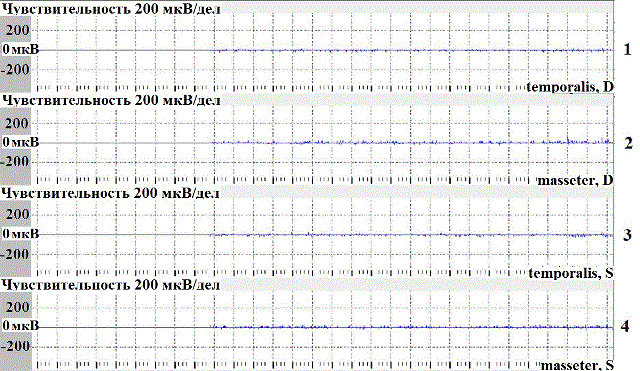The width and height of the screenshot is (640, 371).
Task: Click the '0 мкВ' baseline label of temporalis, D
Action: [21, 49]
